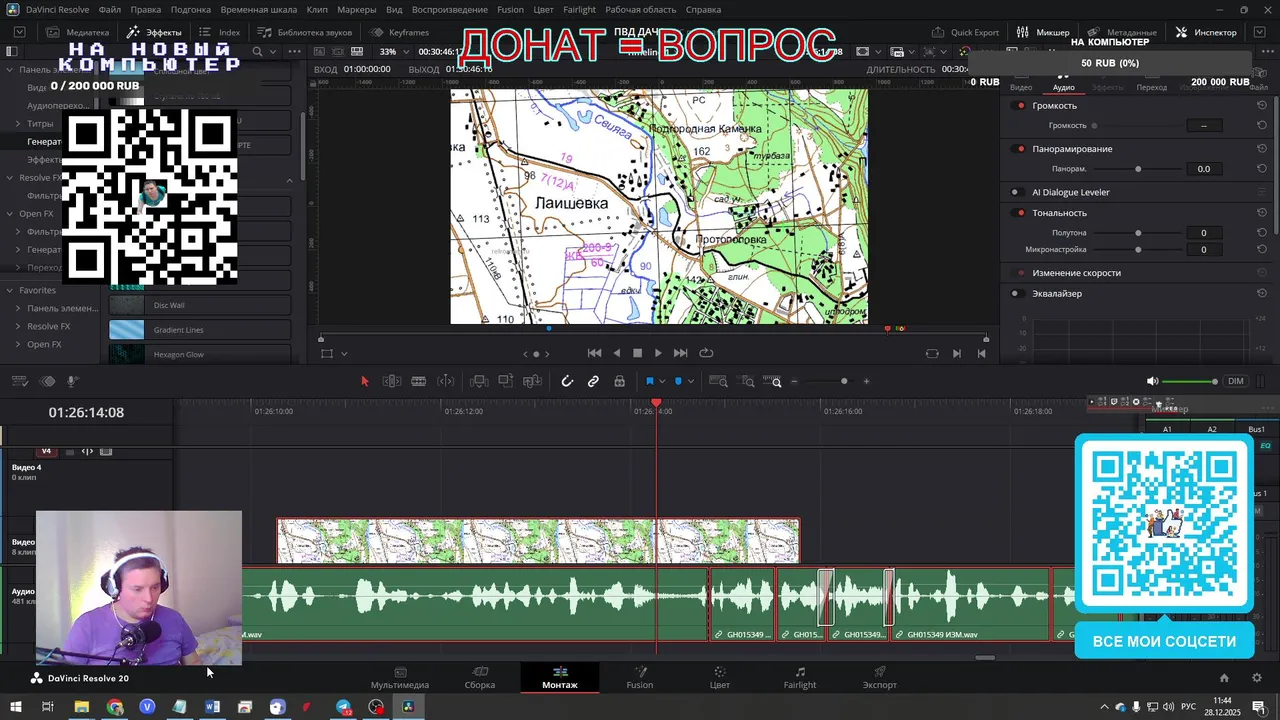The width and height of the screenshot is (1280, 720).
Task: Toggle timeline Snapping magnet icon
Action: pos(567,381)
